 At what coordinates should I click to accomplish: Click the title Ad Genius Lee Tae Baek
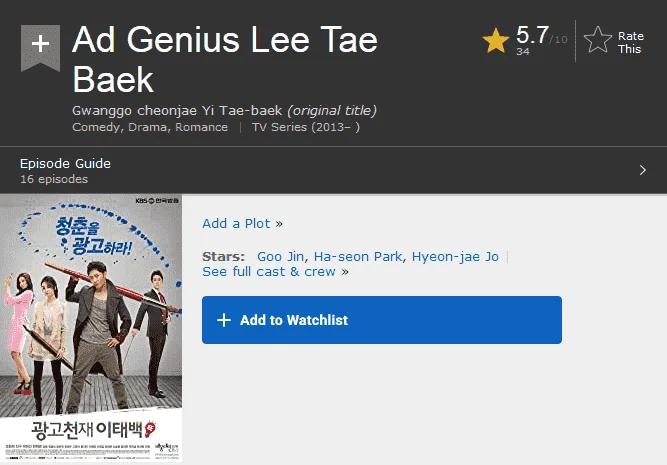pyautogui.click(x=225, y=59)
